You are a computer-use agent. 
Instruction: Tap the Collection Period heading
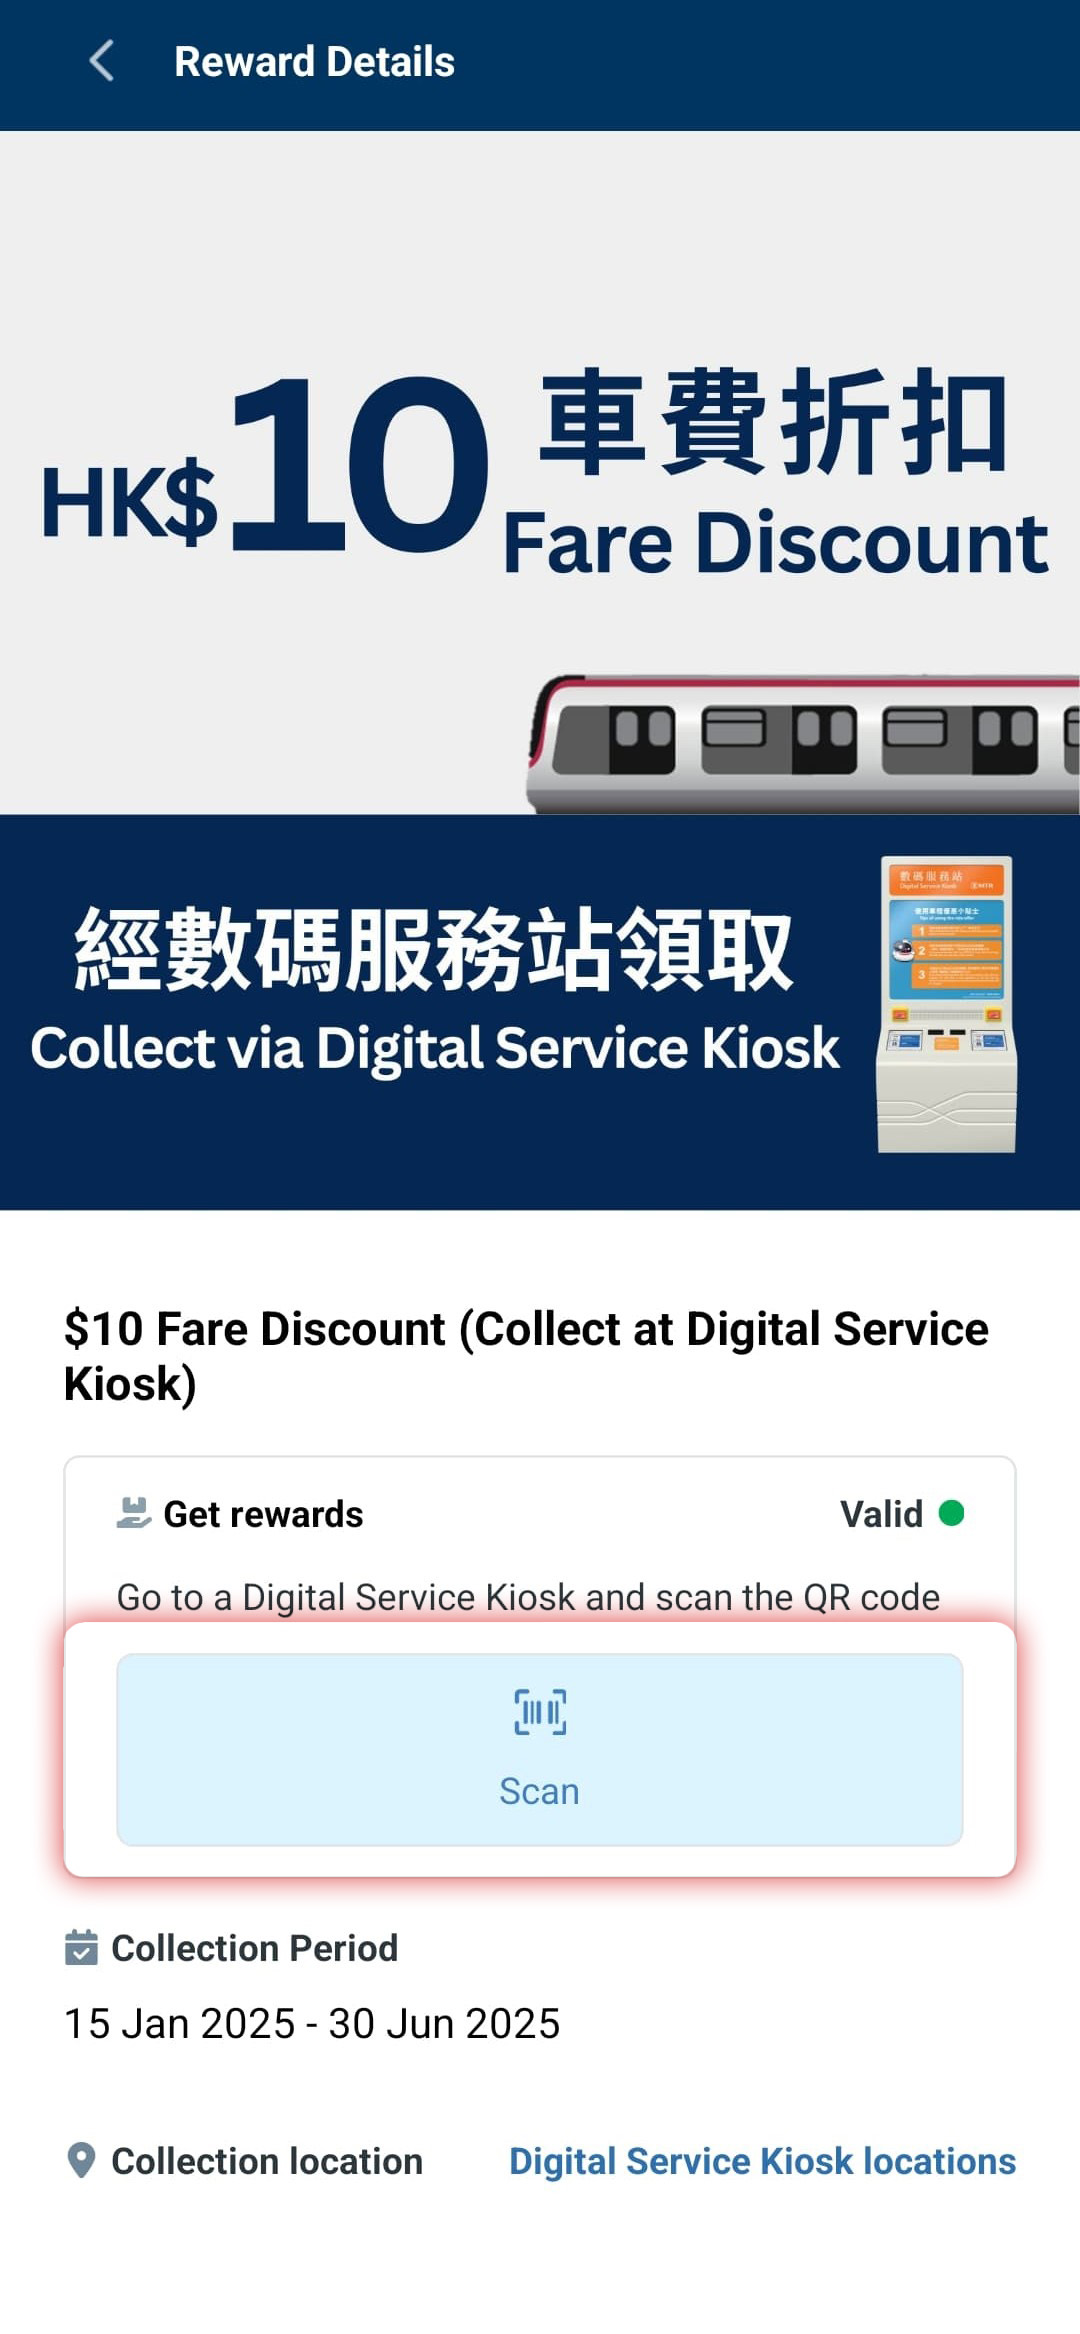click(254, 1948)
